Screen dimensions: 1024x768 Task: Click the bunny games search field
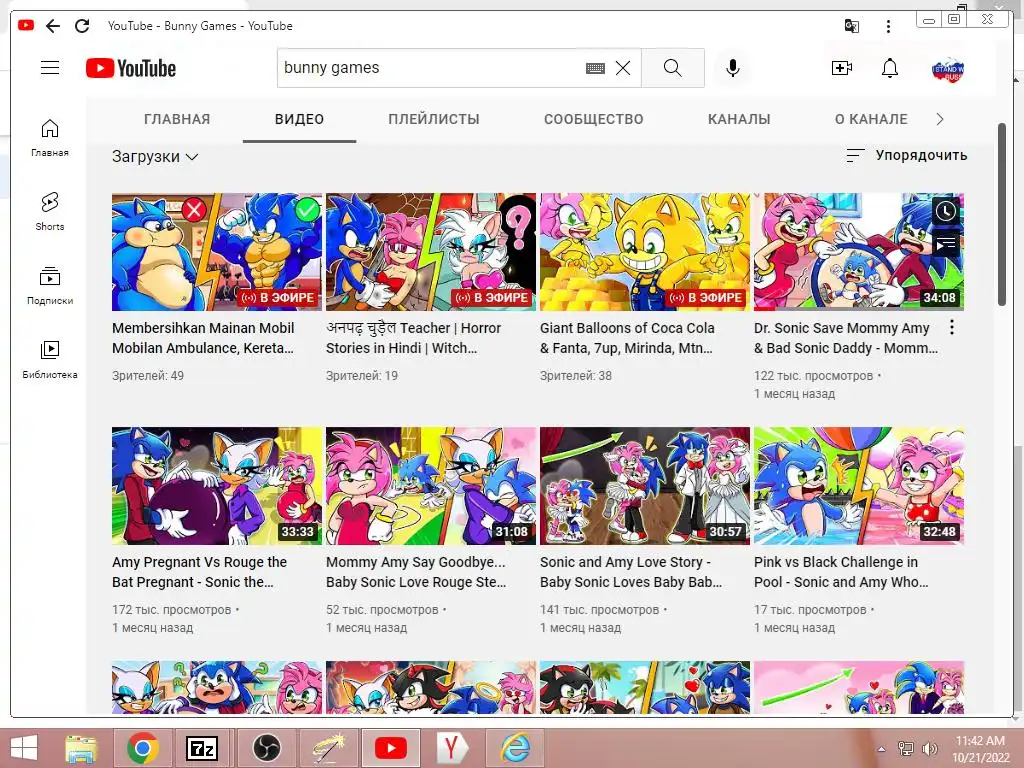coord(431,68)
